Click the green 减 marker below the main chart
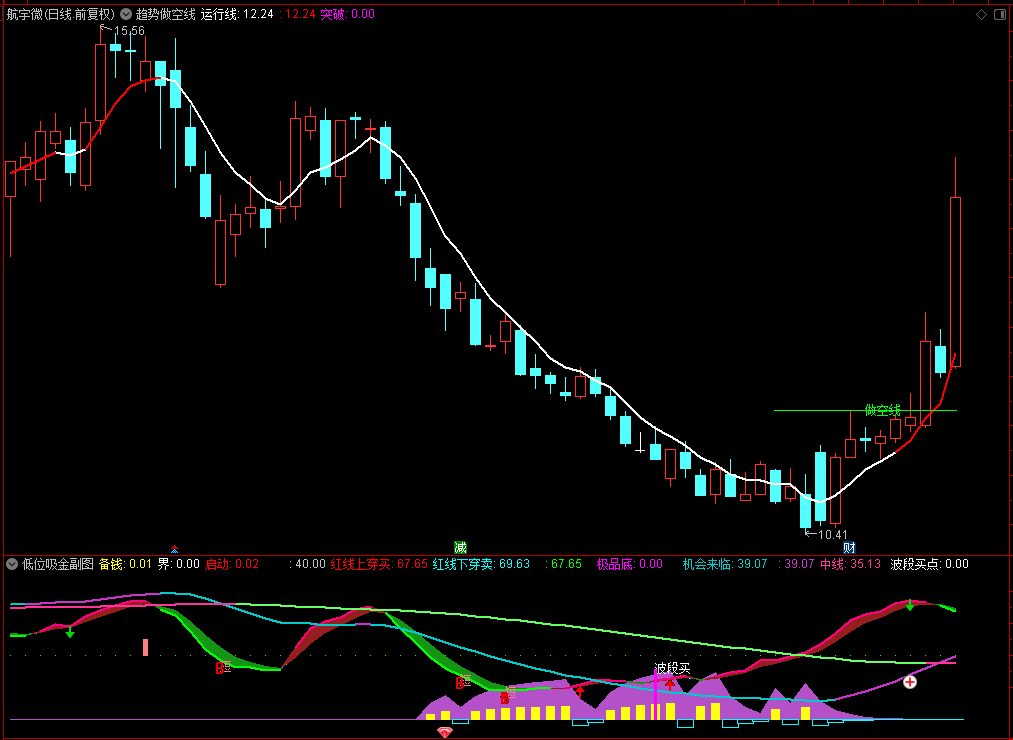 click(x=460, y=548)
